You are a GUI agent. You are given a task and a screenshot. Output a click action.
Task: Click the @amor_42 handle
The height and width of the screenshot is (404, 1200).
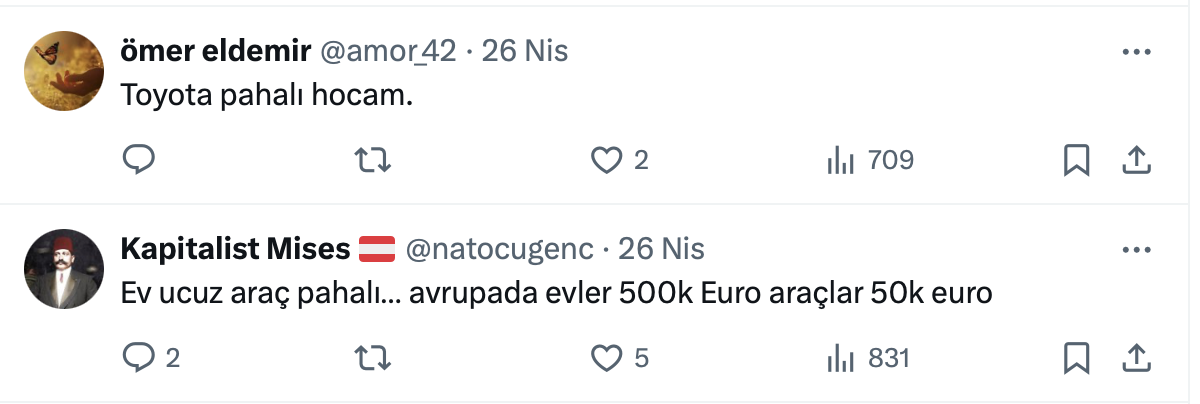pyautogui.click(x=387, y=51)
